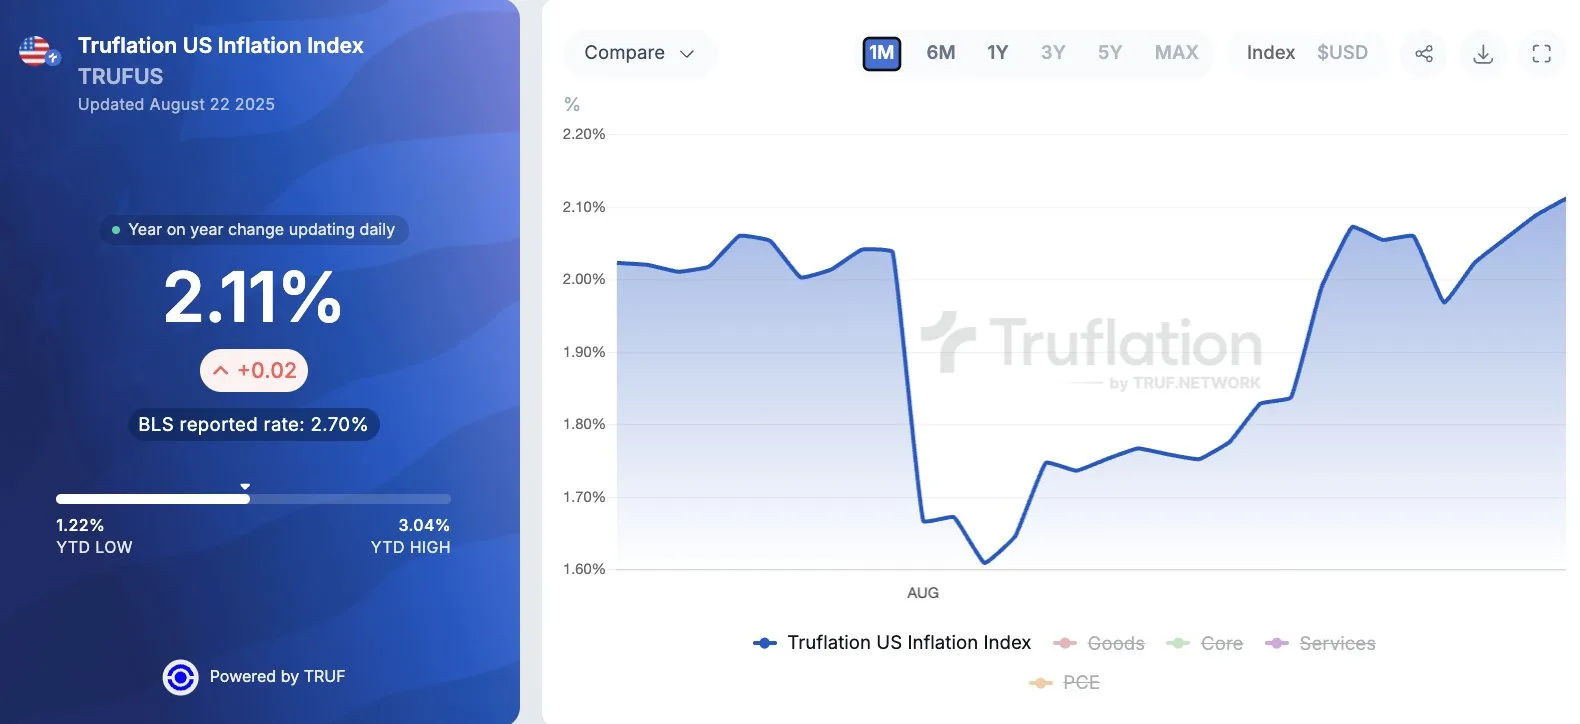Click the download chart data icon
1580x724 pixels.
(1483, 53)
